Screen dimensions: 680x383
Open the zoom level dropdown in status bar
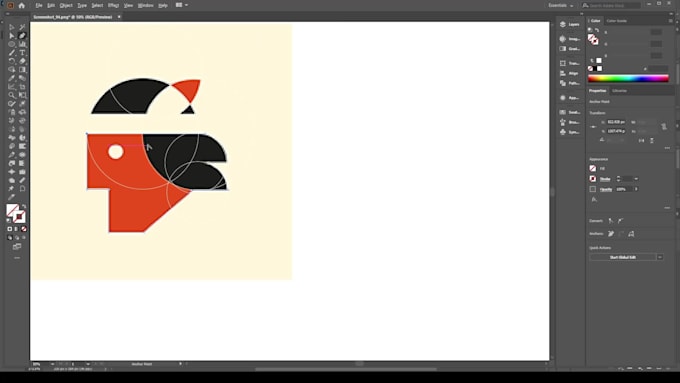(52, 364)
